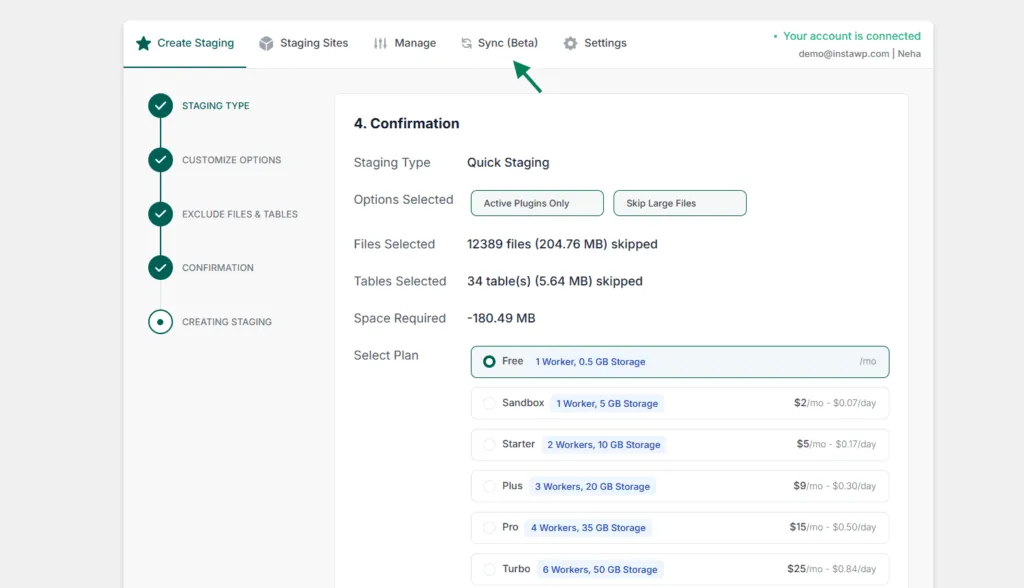Click the sync arrows icon
Image resolution: width=1024 pixels, height=588 pixels.
point(466,43)
